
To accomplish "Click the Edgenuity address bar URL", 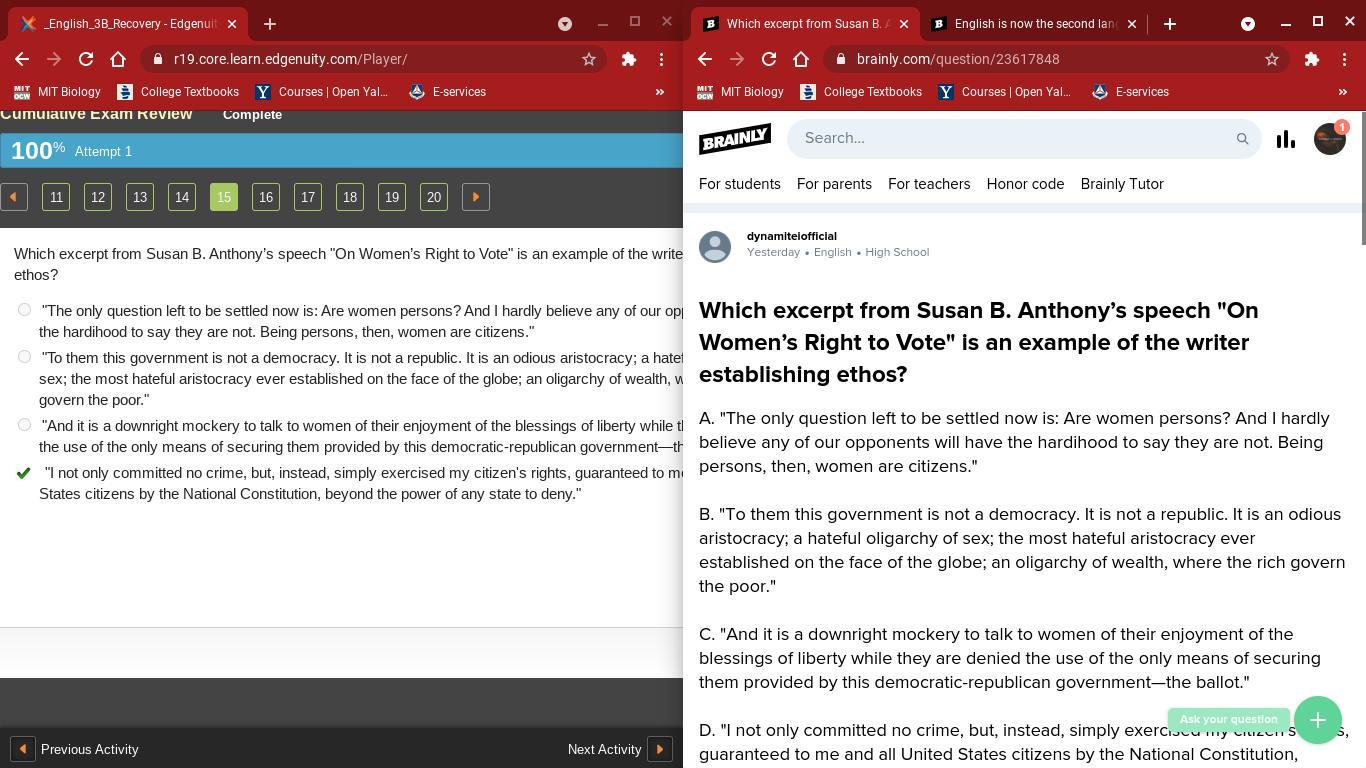I will (x=290, y=59).
